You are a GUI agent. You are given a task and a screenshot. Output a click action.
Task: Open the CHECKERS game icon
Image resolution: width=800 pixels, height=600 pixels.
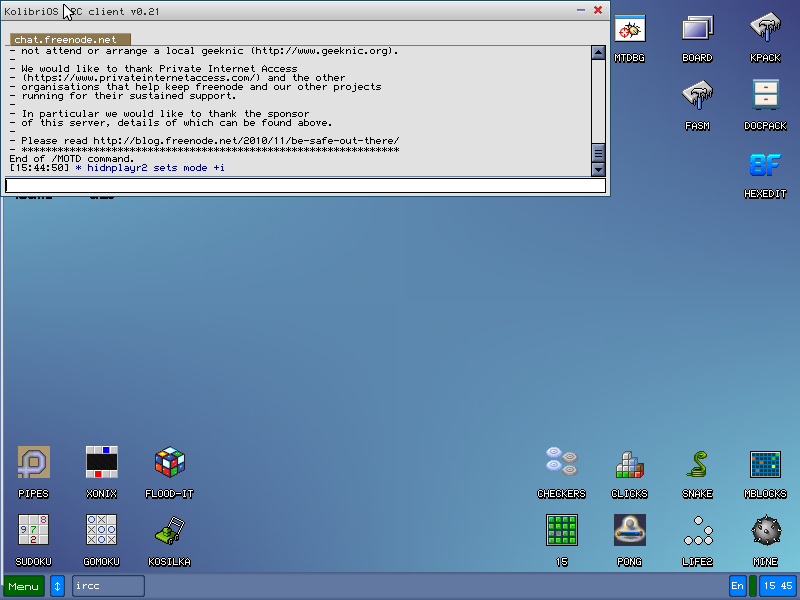pyautogui.click(x=561, y=463)
